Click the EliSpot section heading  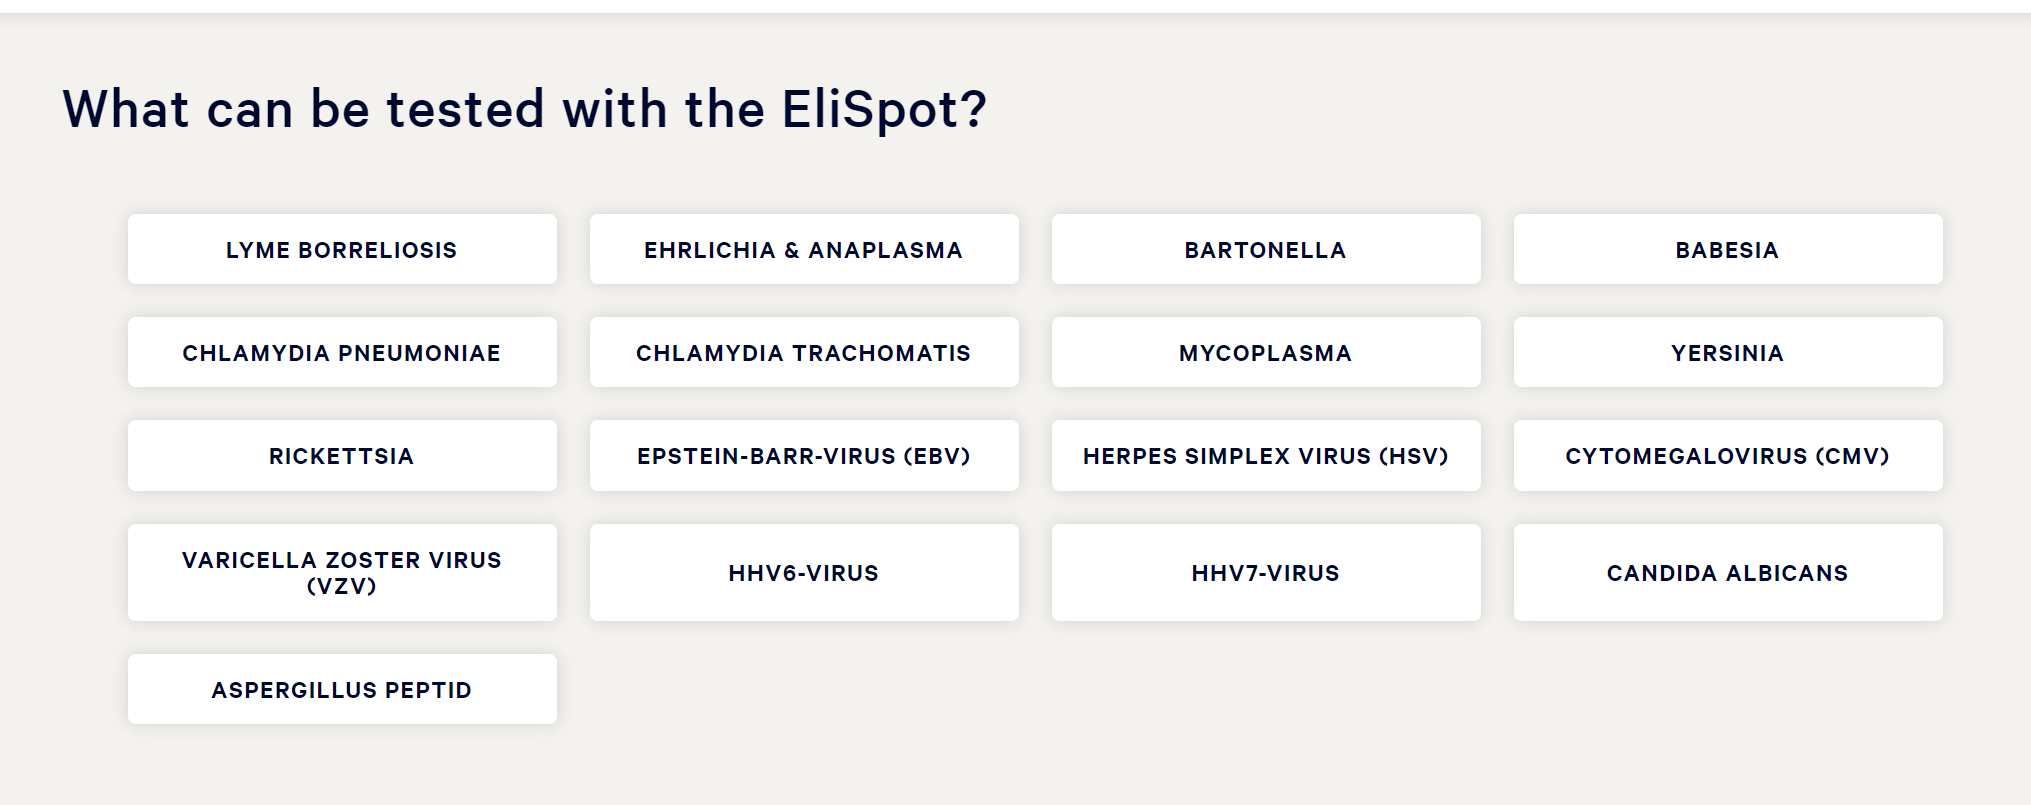(525, 109)
